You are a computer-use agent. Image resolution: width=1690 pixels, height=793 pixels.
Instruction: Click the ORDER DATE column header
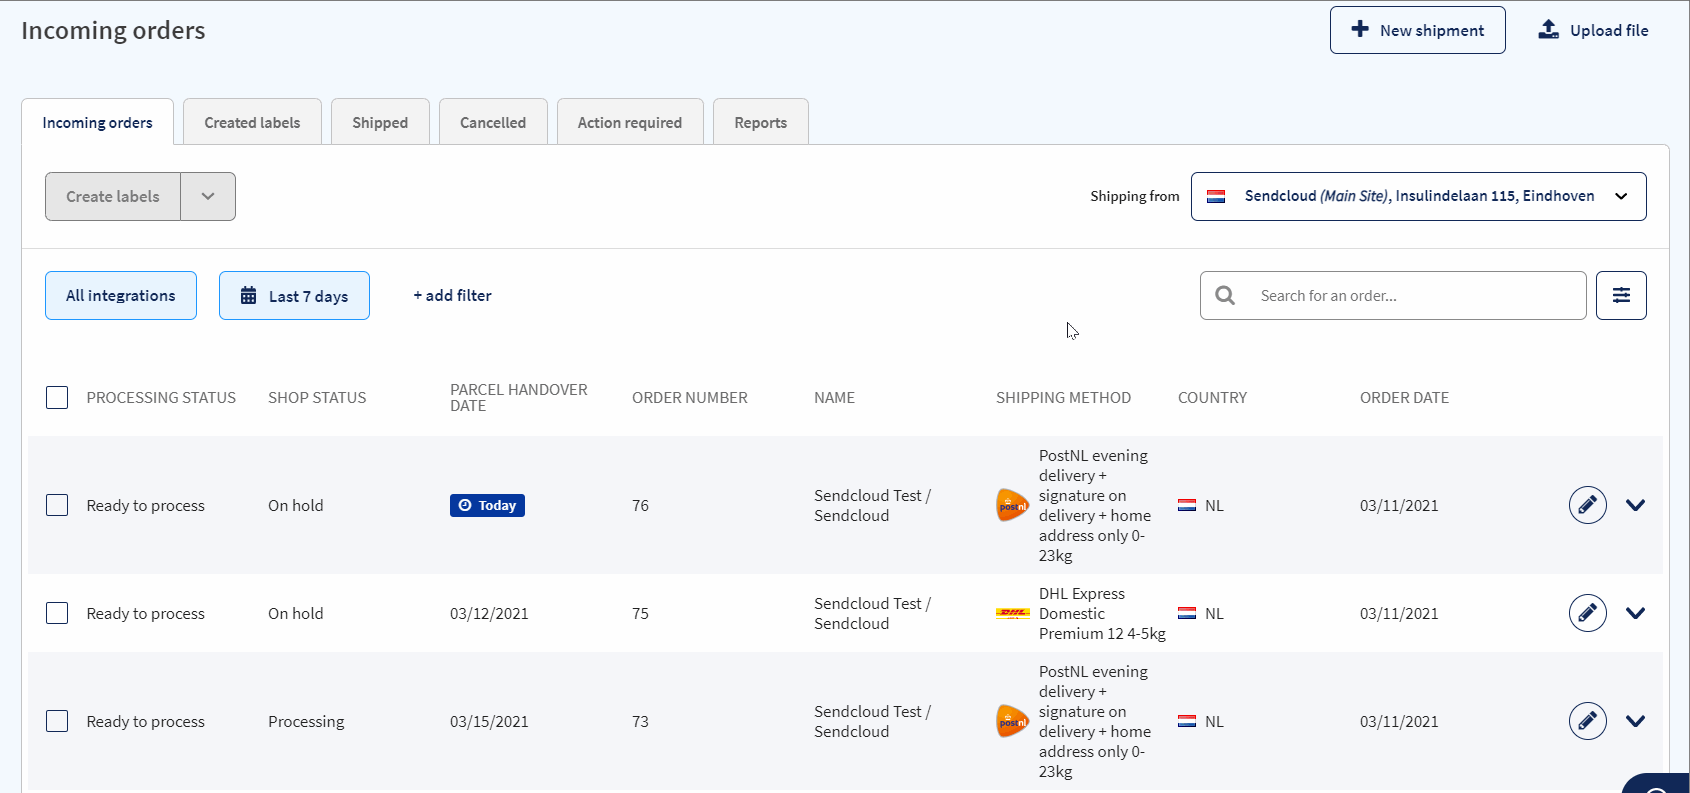coord(1404,397)
